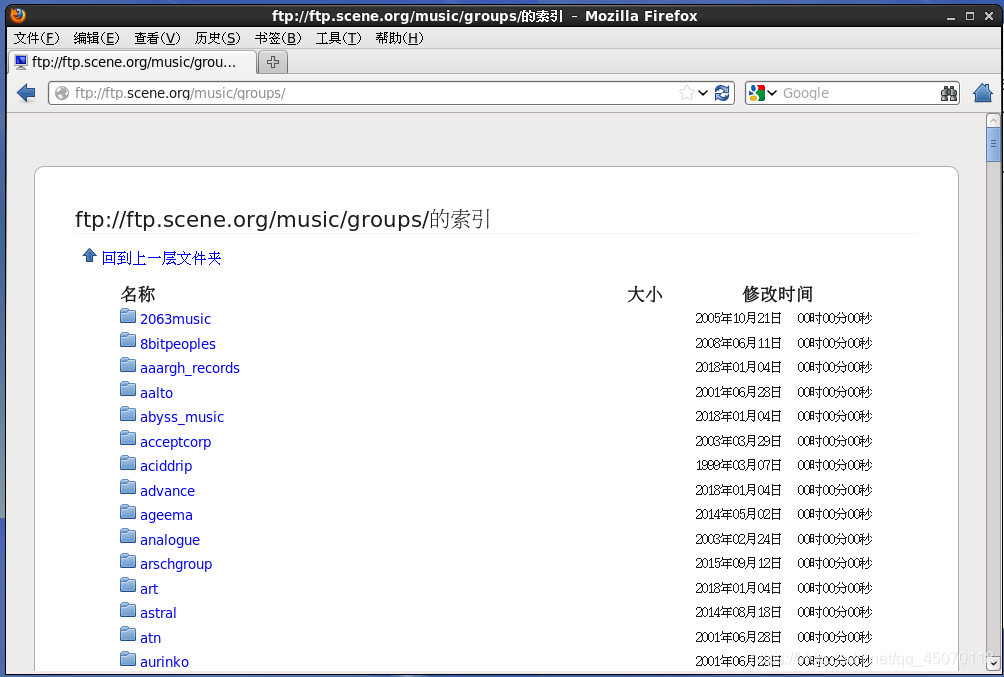
Task: Click the Firefox logo in title bar
Action: (18, 14)
